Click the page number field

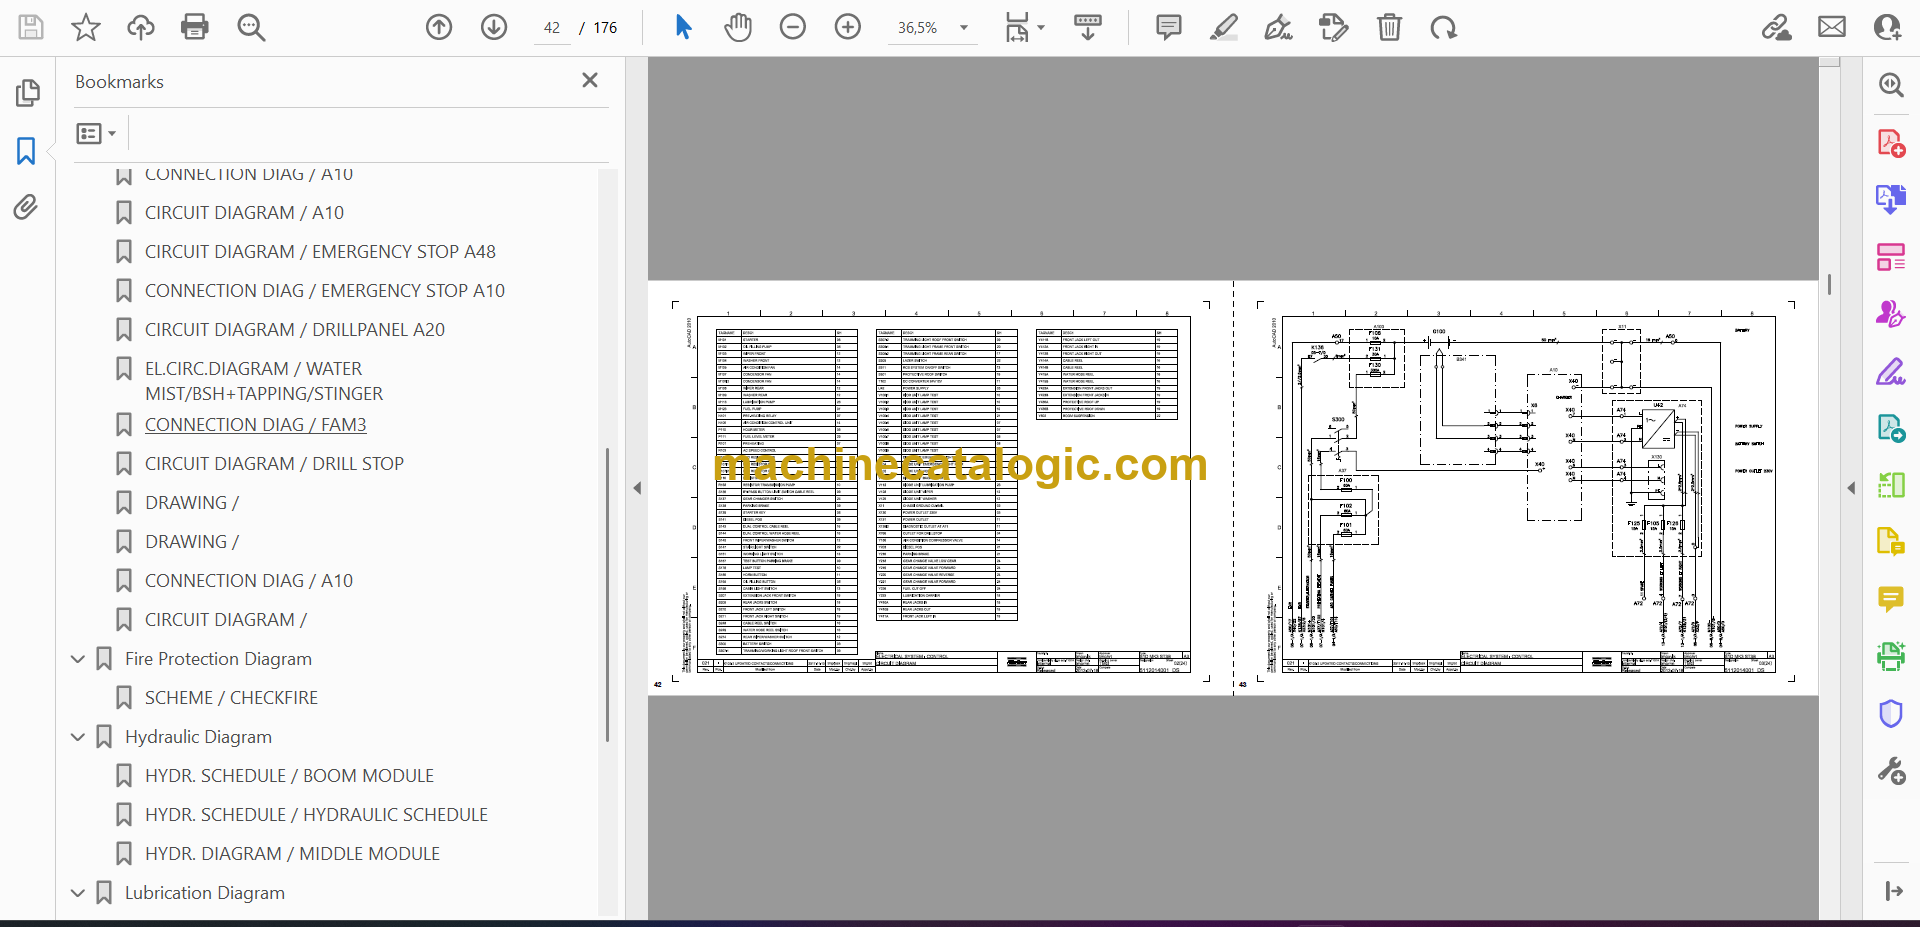point(552,28)
